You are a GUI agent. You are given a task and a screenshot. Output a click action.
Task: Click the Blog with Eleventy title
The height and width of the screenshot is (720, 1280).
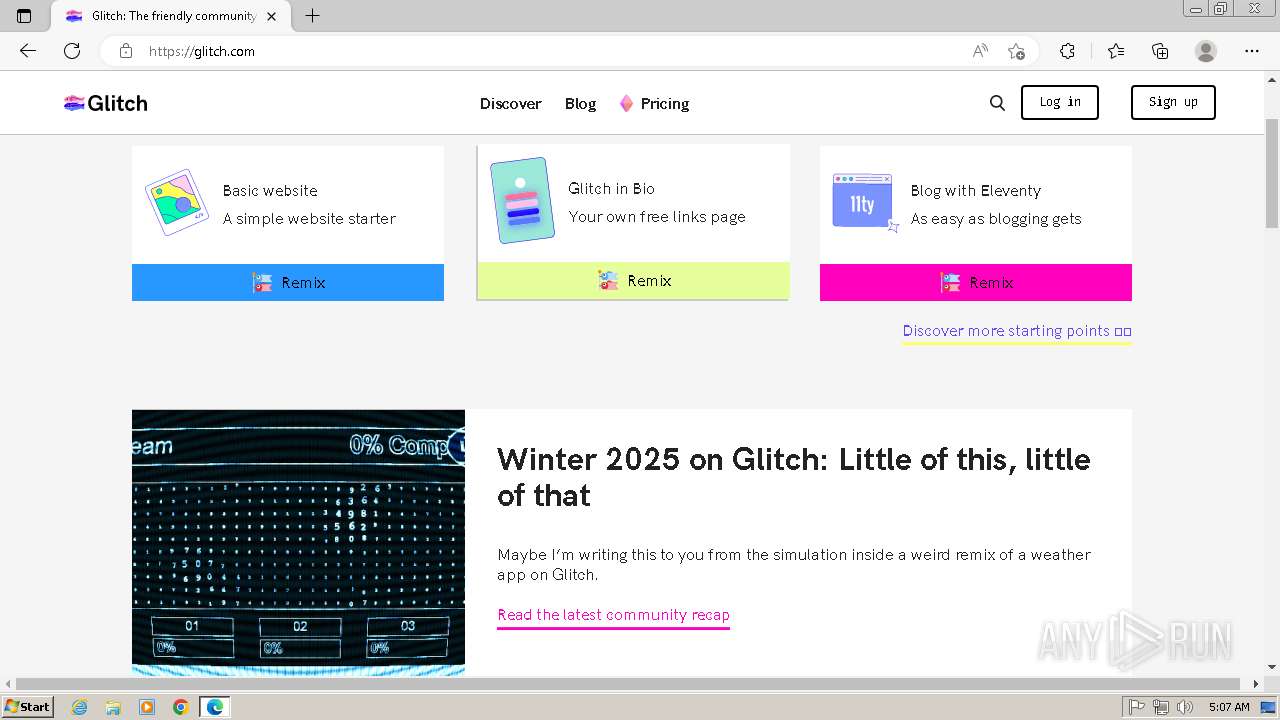click(x=976, y=191)
